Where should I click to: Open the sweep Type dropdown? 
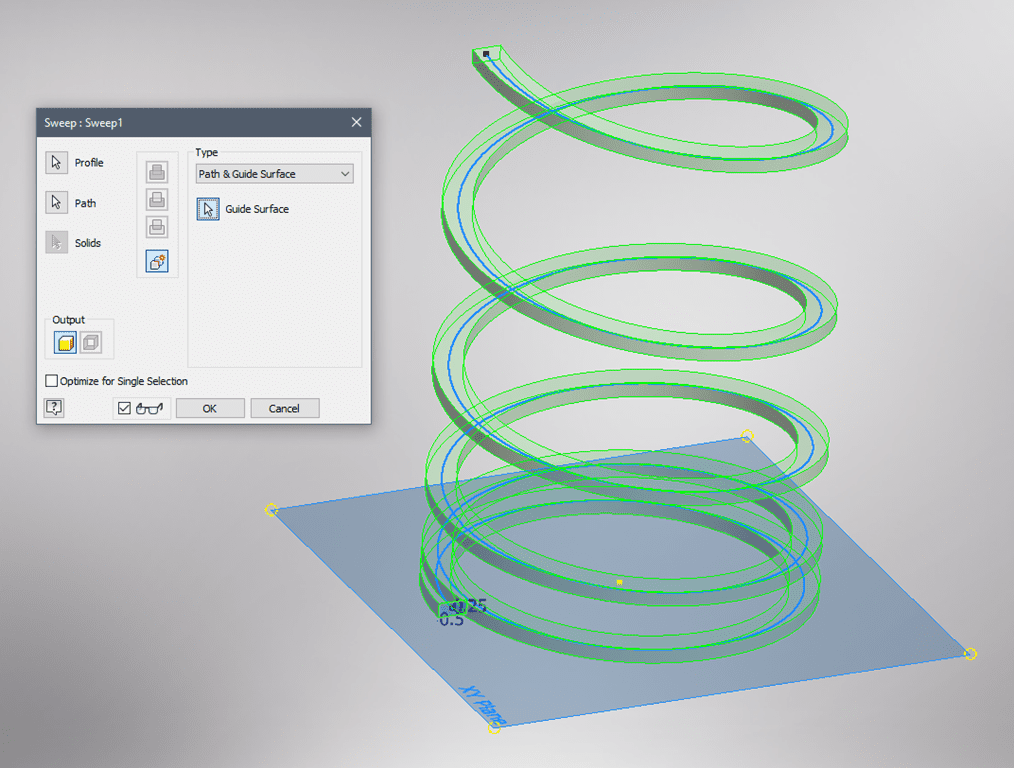click(x=274, y=174)
